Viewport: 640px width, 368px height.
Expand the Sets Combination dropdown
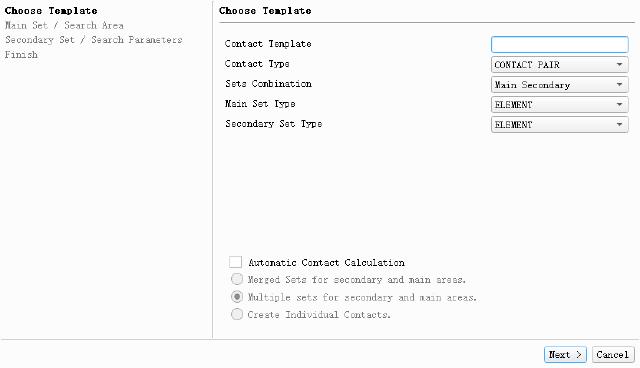[560, 84]
